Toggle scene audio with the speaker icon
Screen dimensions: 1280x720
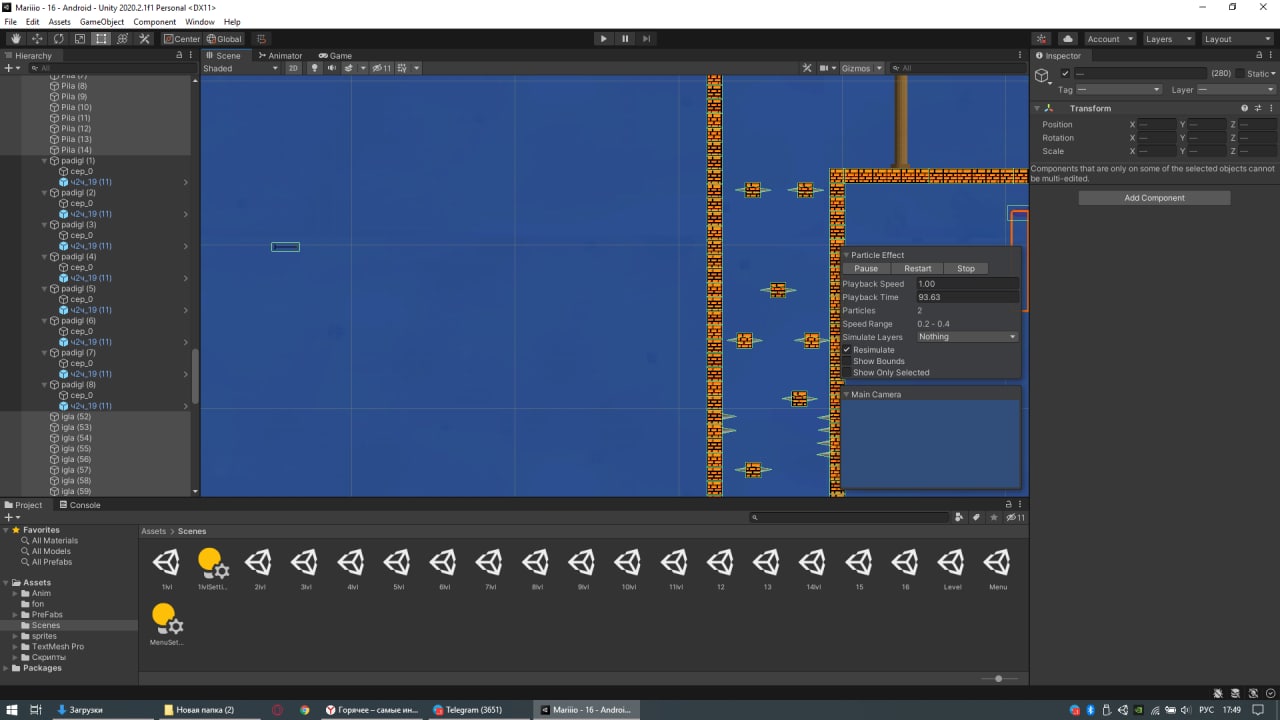331,68
